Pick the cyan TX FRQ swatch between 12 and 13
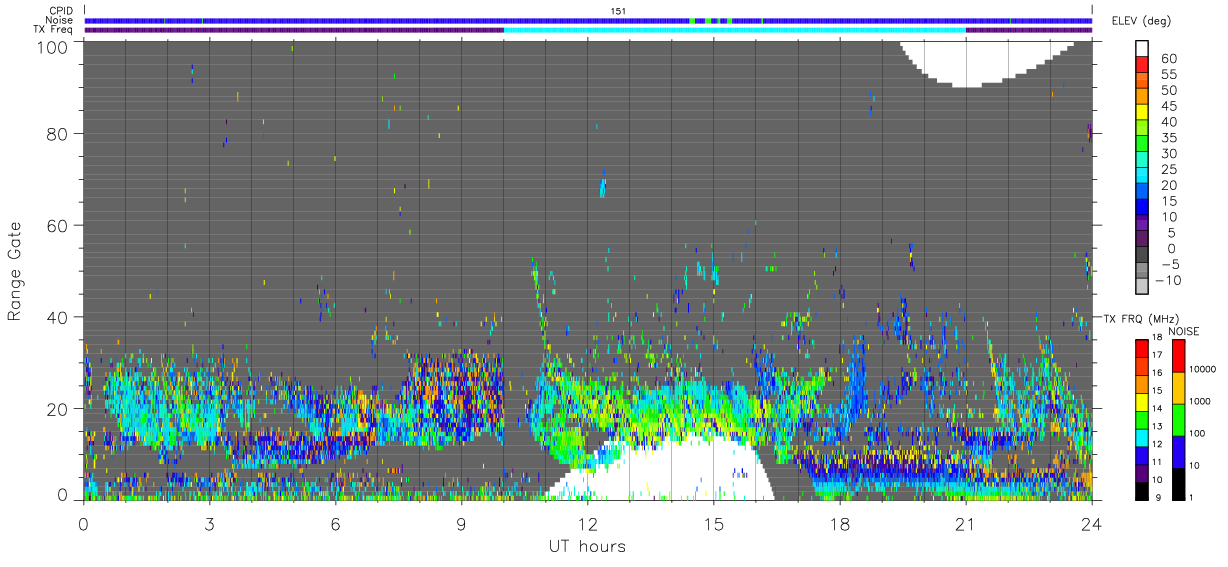1228x567 pixels. 1142,437
